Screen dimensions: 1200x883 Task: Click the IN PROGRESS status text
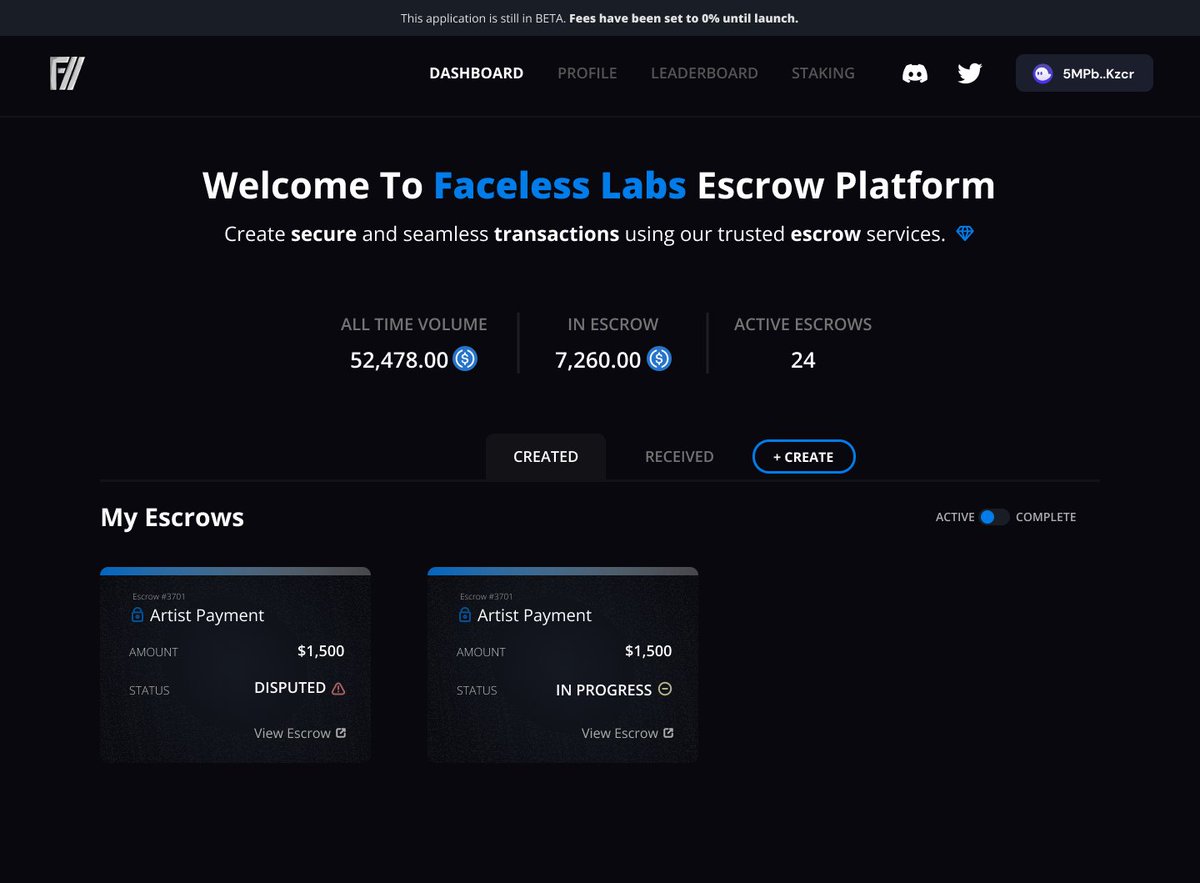coord(604,689)
